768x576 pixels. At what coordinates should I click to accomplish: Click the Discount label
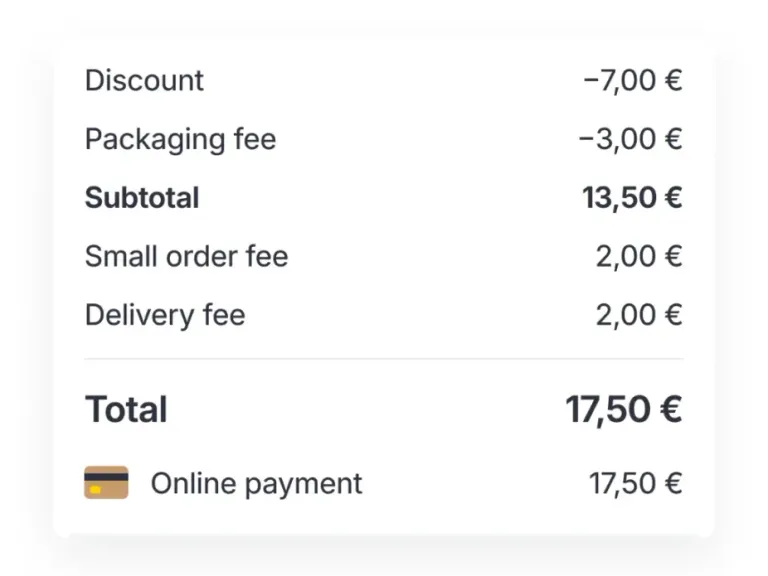pyautogui.click(x=144, y=80)
